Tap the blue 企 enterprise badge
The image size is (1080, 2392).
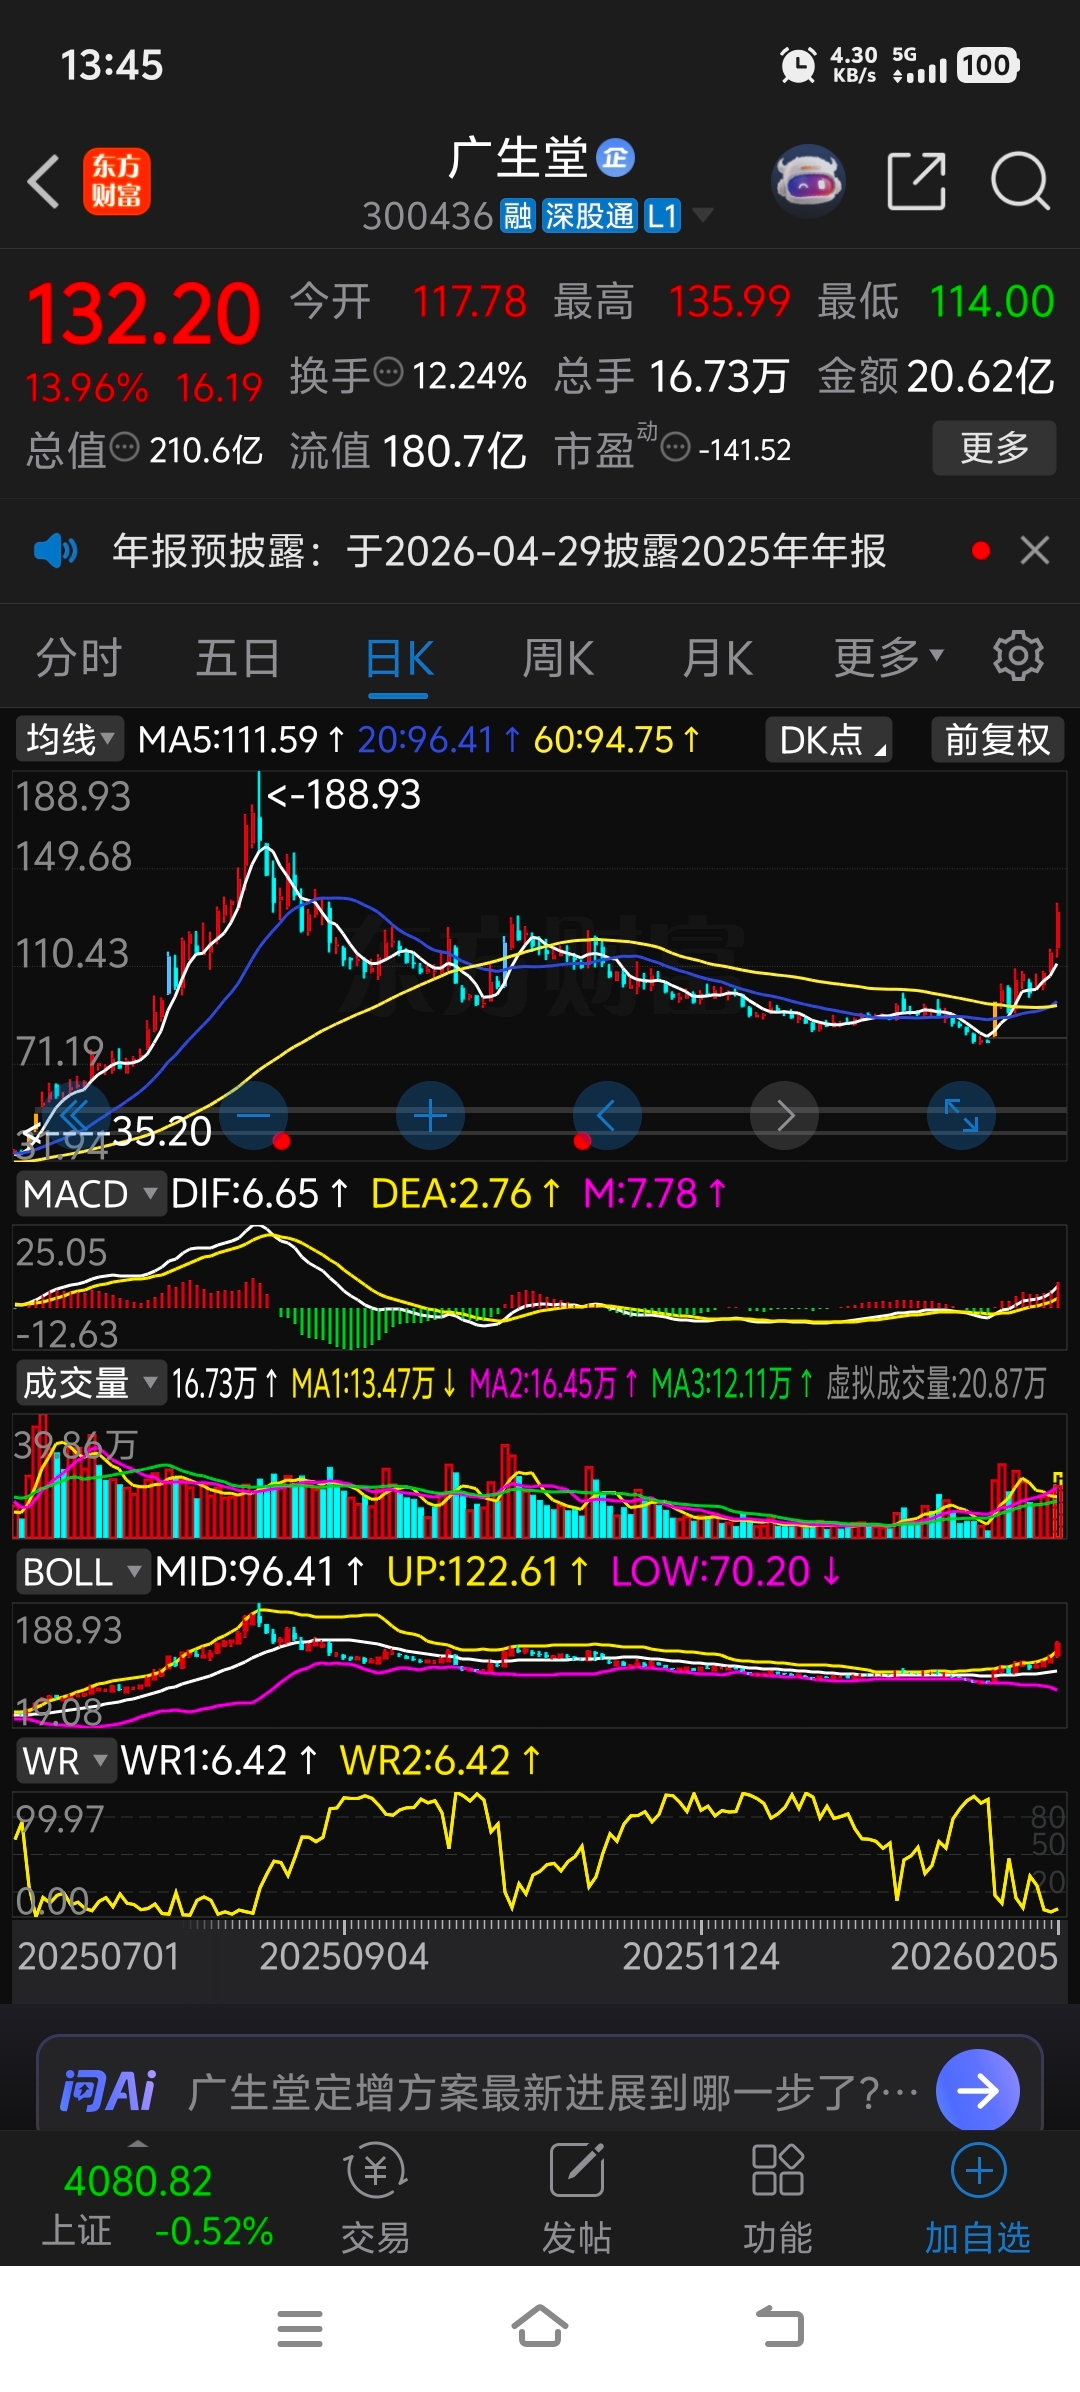(615, 157)
